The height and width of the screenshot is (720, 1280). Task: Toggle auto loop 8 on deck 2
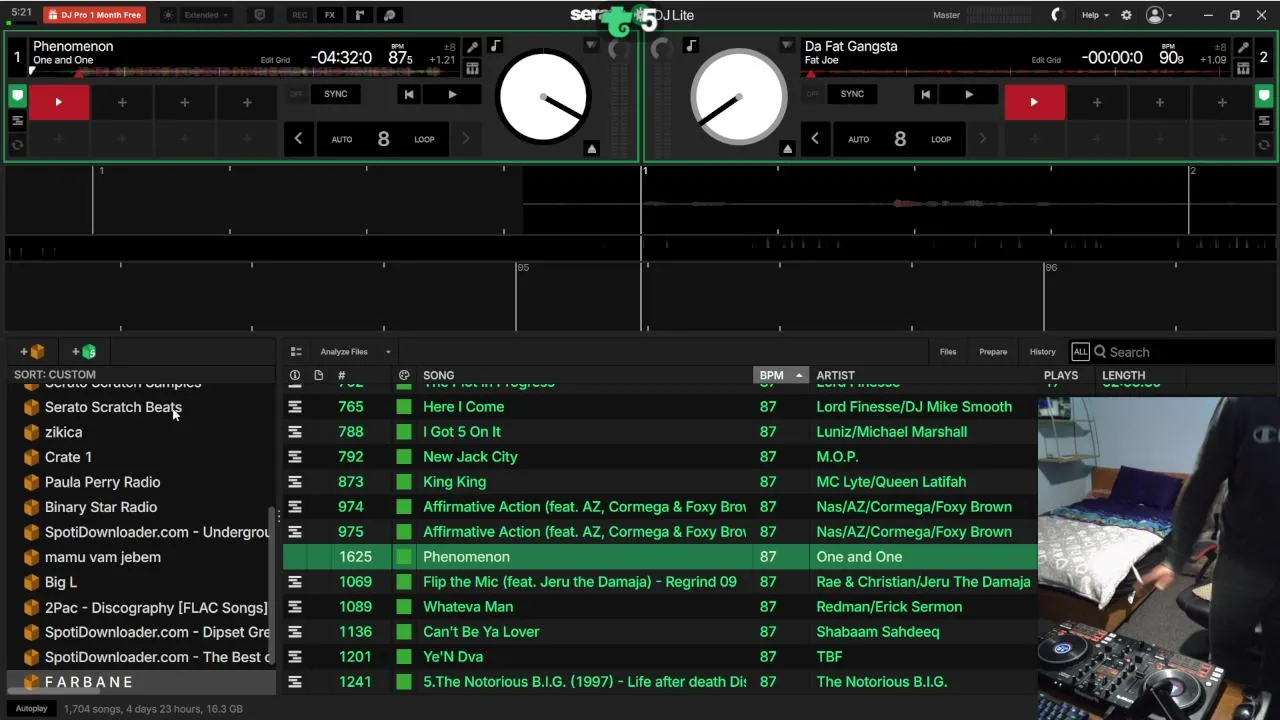click(900, 139)
